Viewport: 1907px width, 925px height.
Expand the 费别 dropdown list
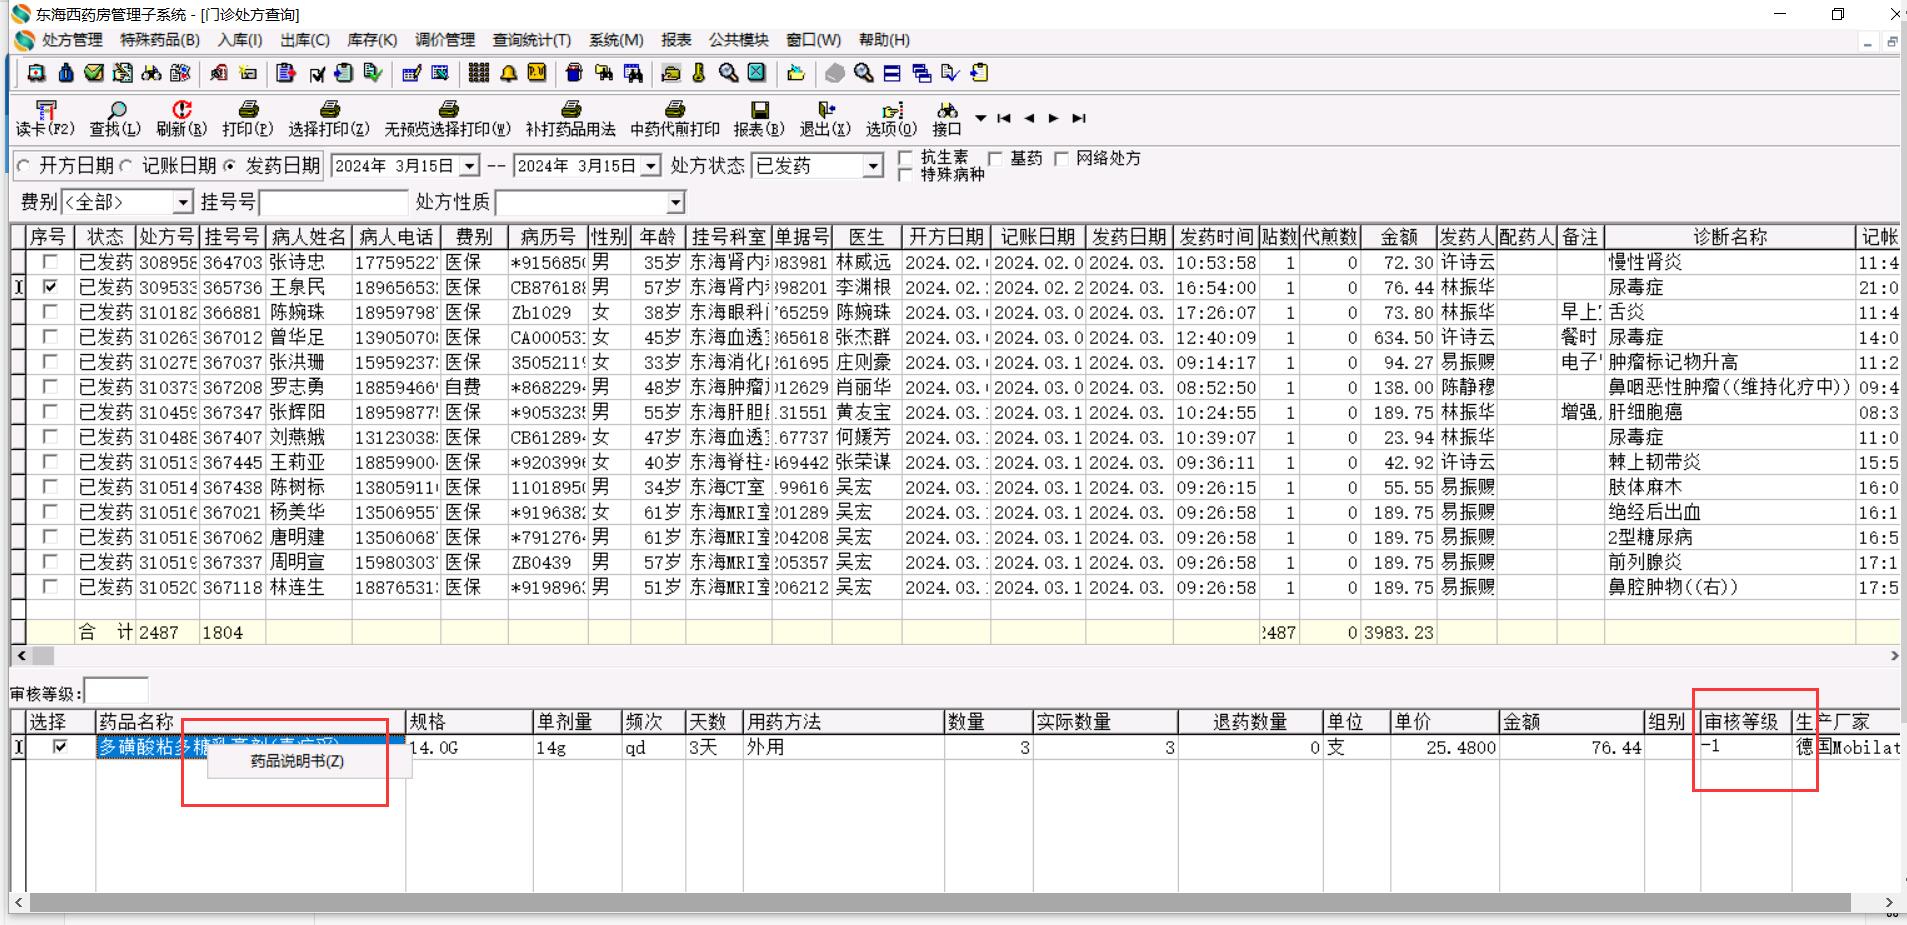182,203
